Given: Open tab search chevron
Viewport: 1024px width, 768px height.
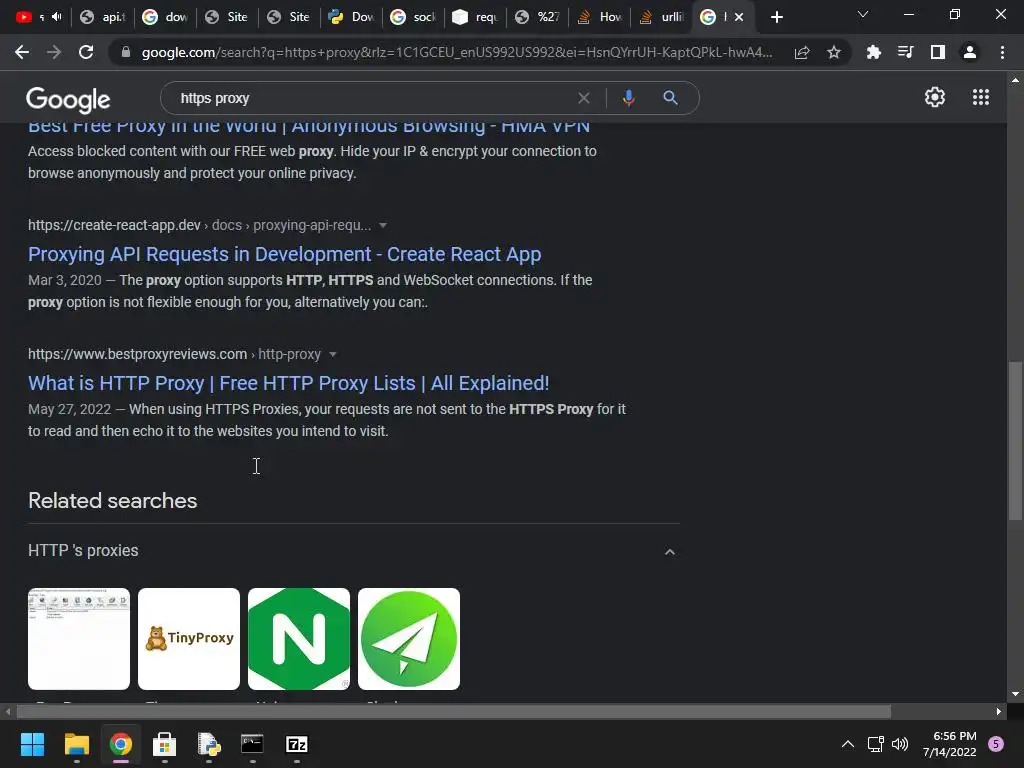Looking at the screenshot, I should tap(863, 14).
